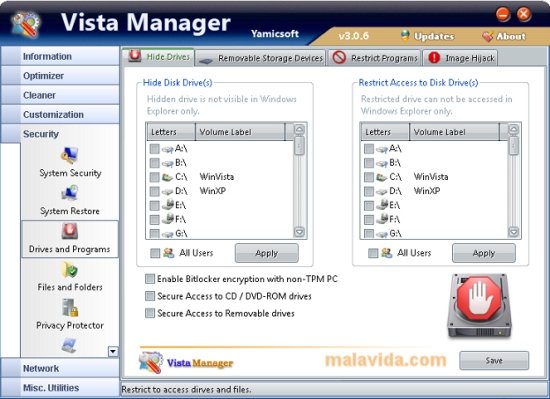Image resolution: width=550 pixels, height=399 pixels.
Task: Click All Users icon under Restrict drives
Action: pyautogui.click(x=387, y=253)
